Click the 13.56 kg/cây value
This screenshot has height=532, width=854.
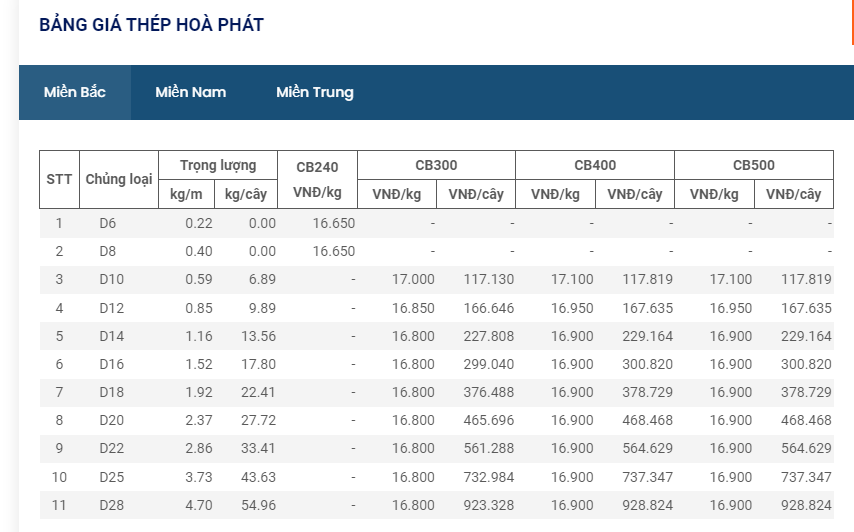[258, 336]
